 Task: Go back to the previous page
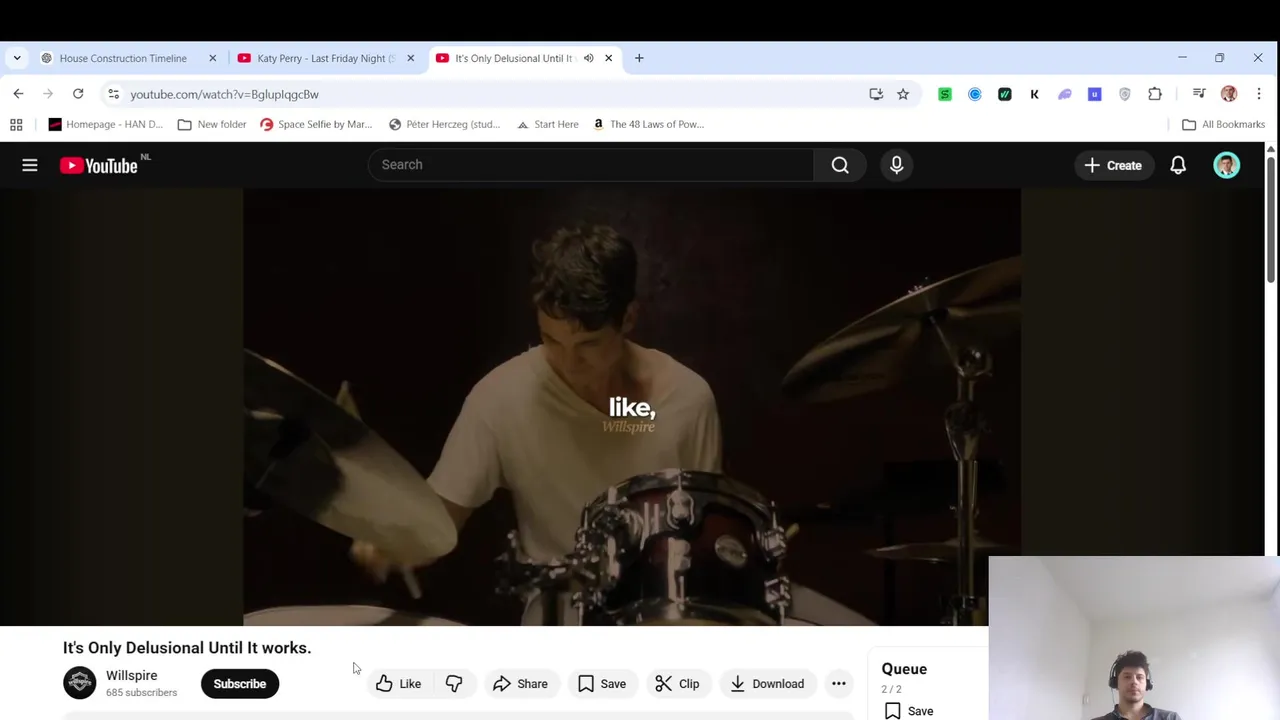click(x=18, y=94)
